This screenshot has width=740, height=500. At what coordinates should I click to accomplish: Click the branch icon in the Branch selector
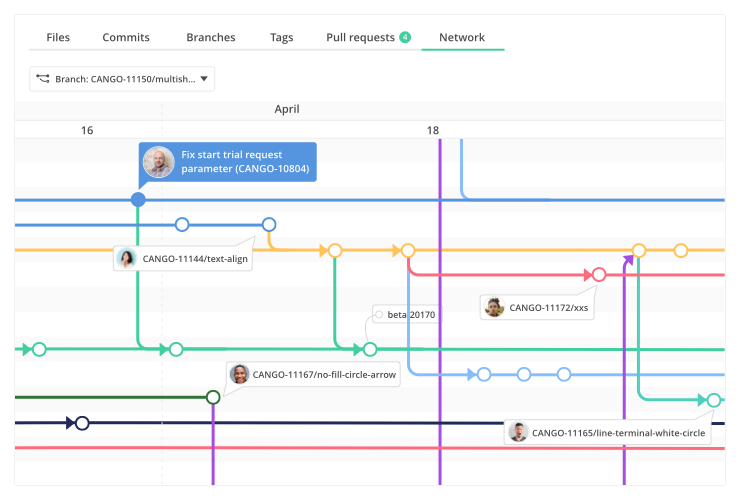(x=43, y=79)
